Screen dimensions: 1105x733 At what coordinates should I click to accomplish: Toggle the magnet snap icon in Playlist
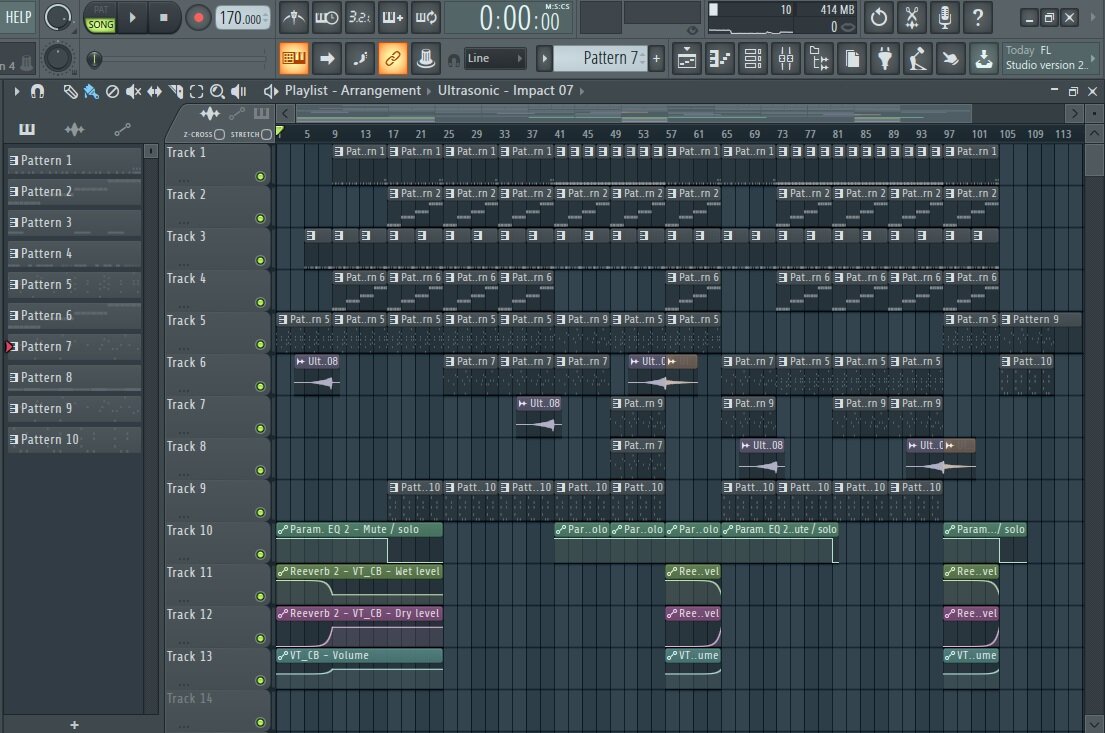(x=37, y=91)
